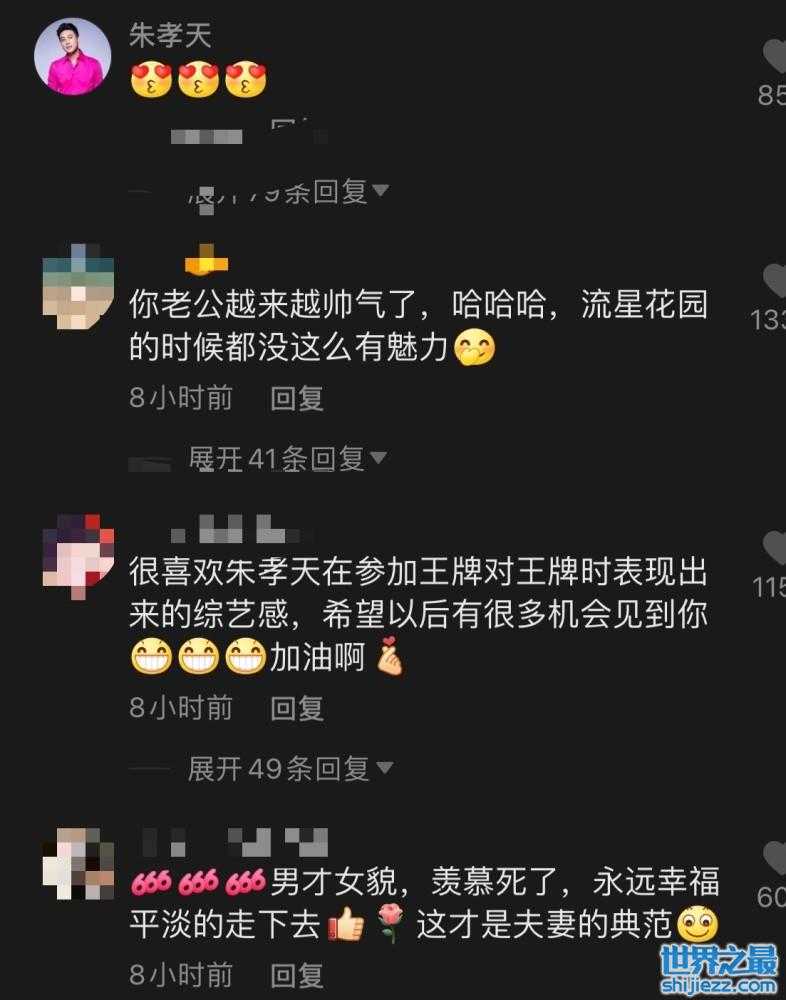Open the avatar of the 男才女貌 commenter

78,864
